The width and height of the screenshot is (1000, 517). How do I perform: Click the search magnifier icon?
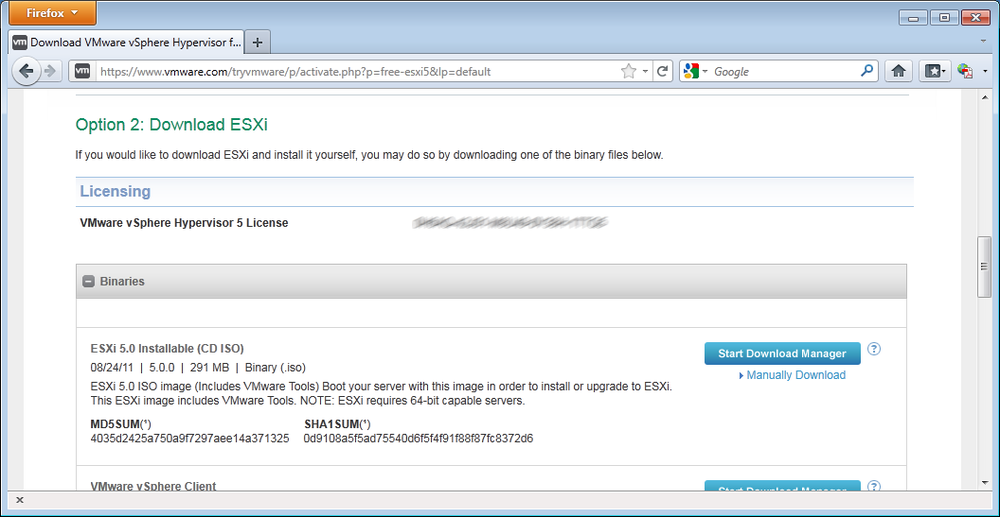[x=867, y=71]
